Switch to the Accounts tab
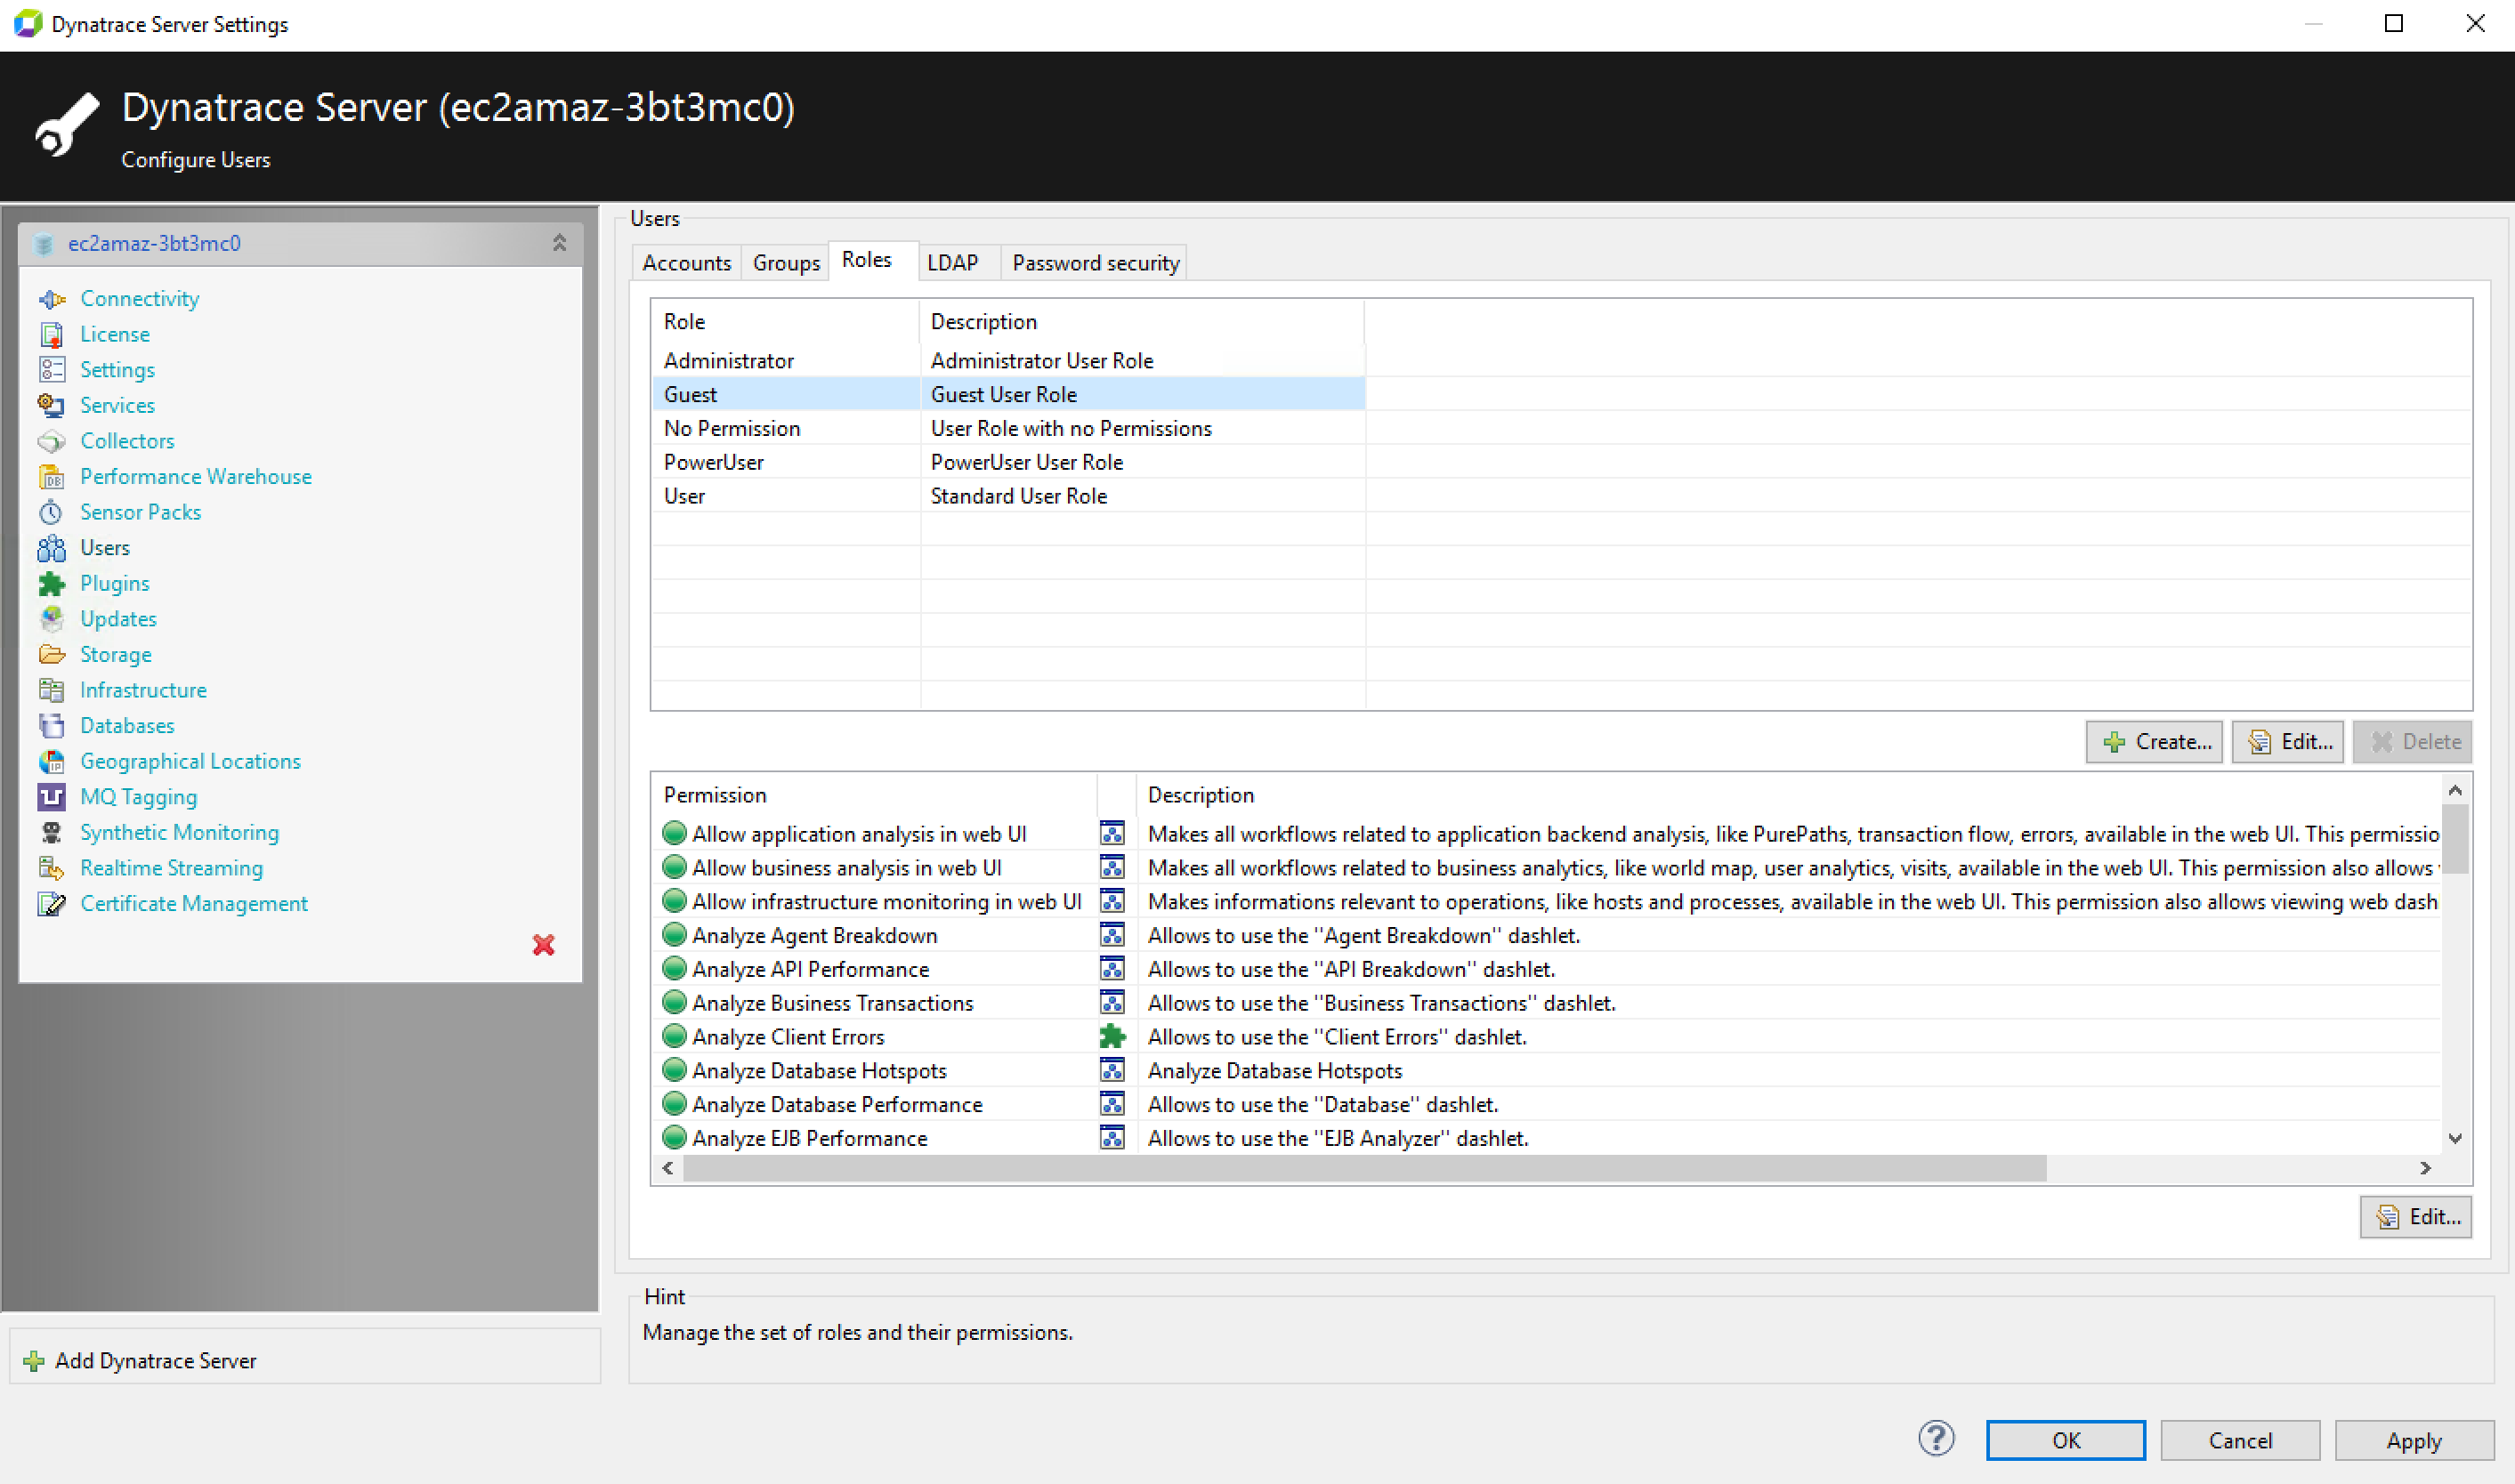The image size is (2515, 1484). point(689,262)
